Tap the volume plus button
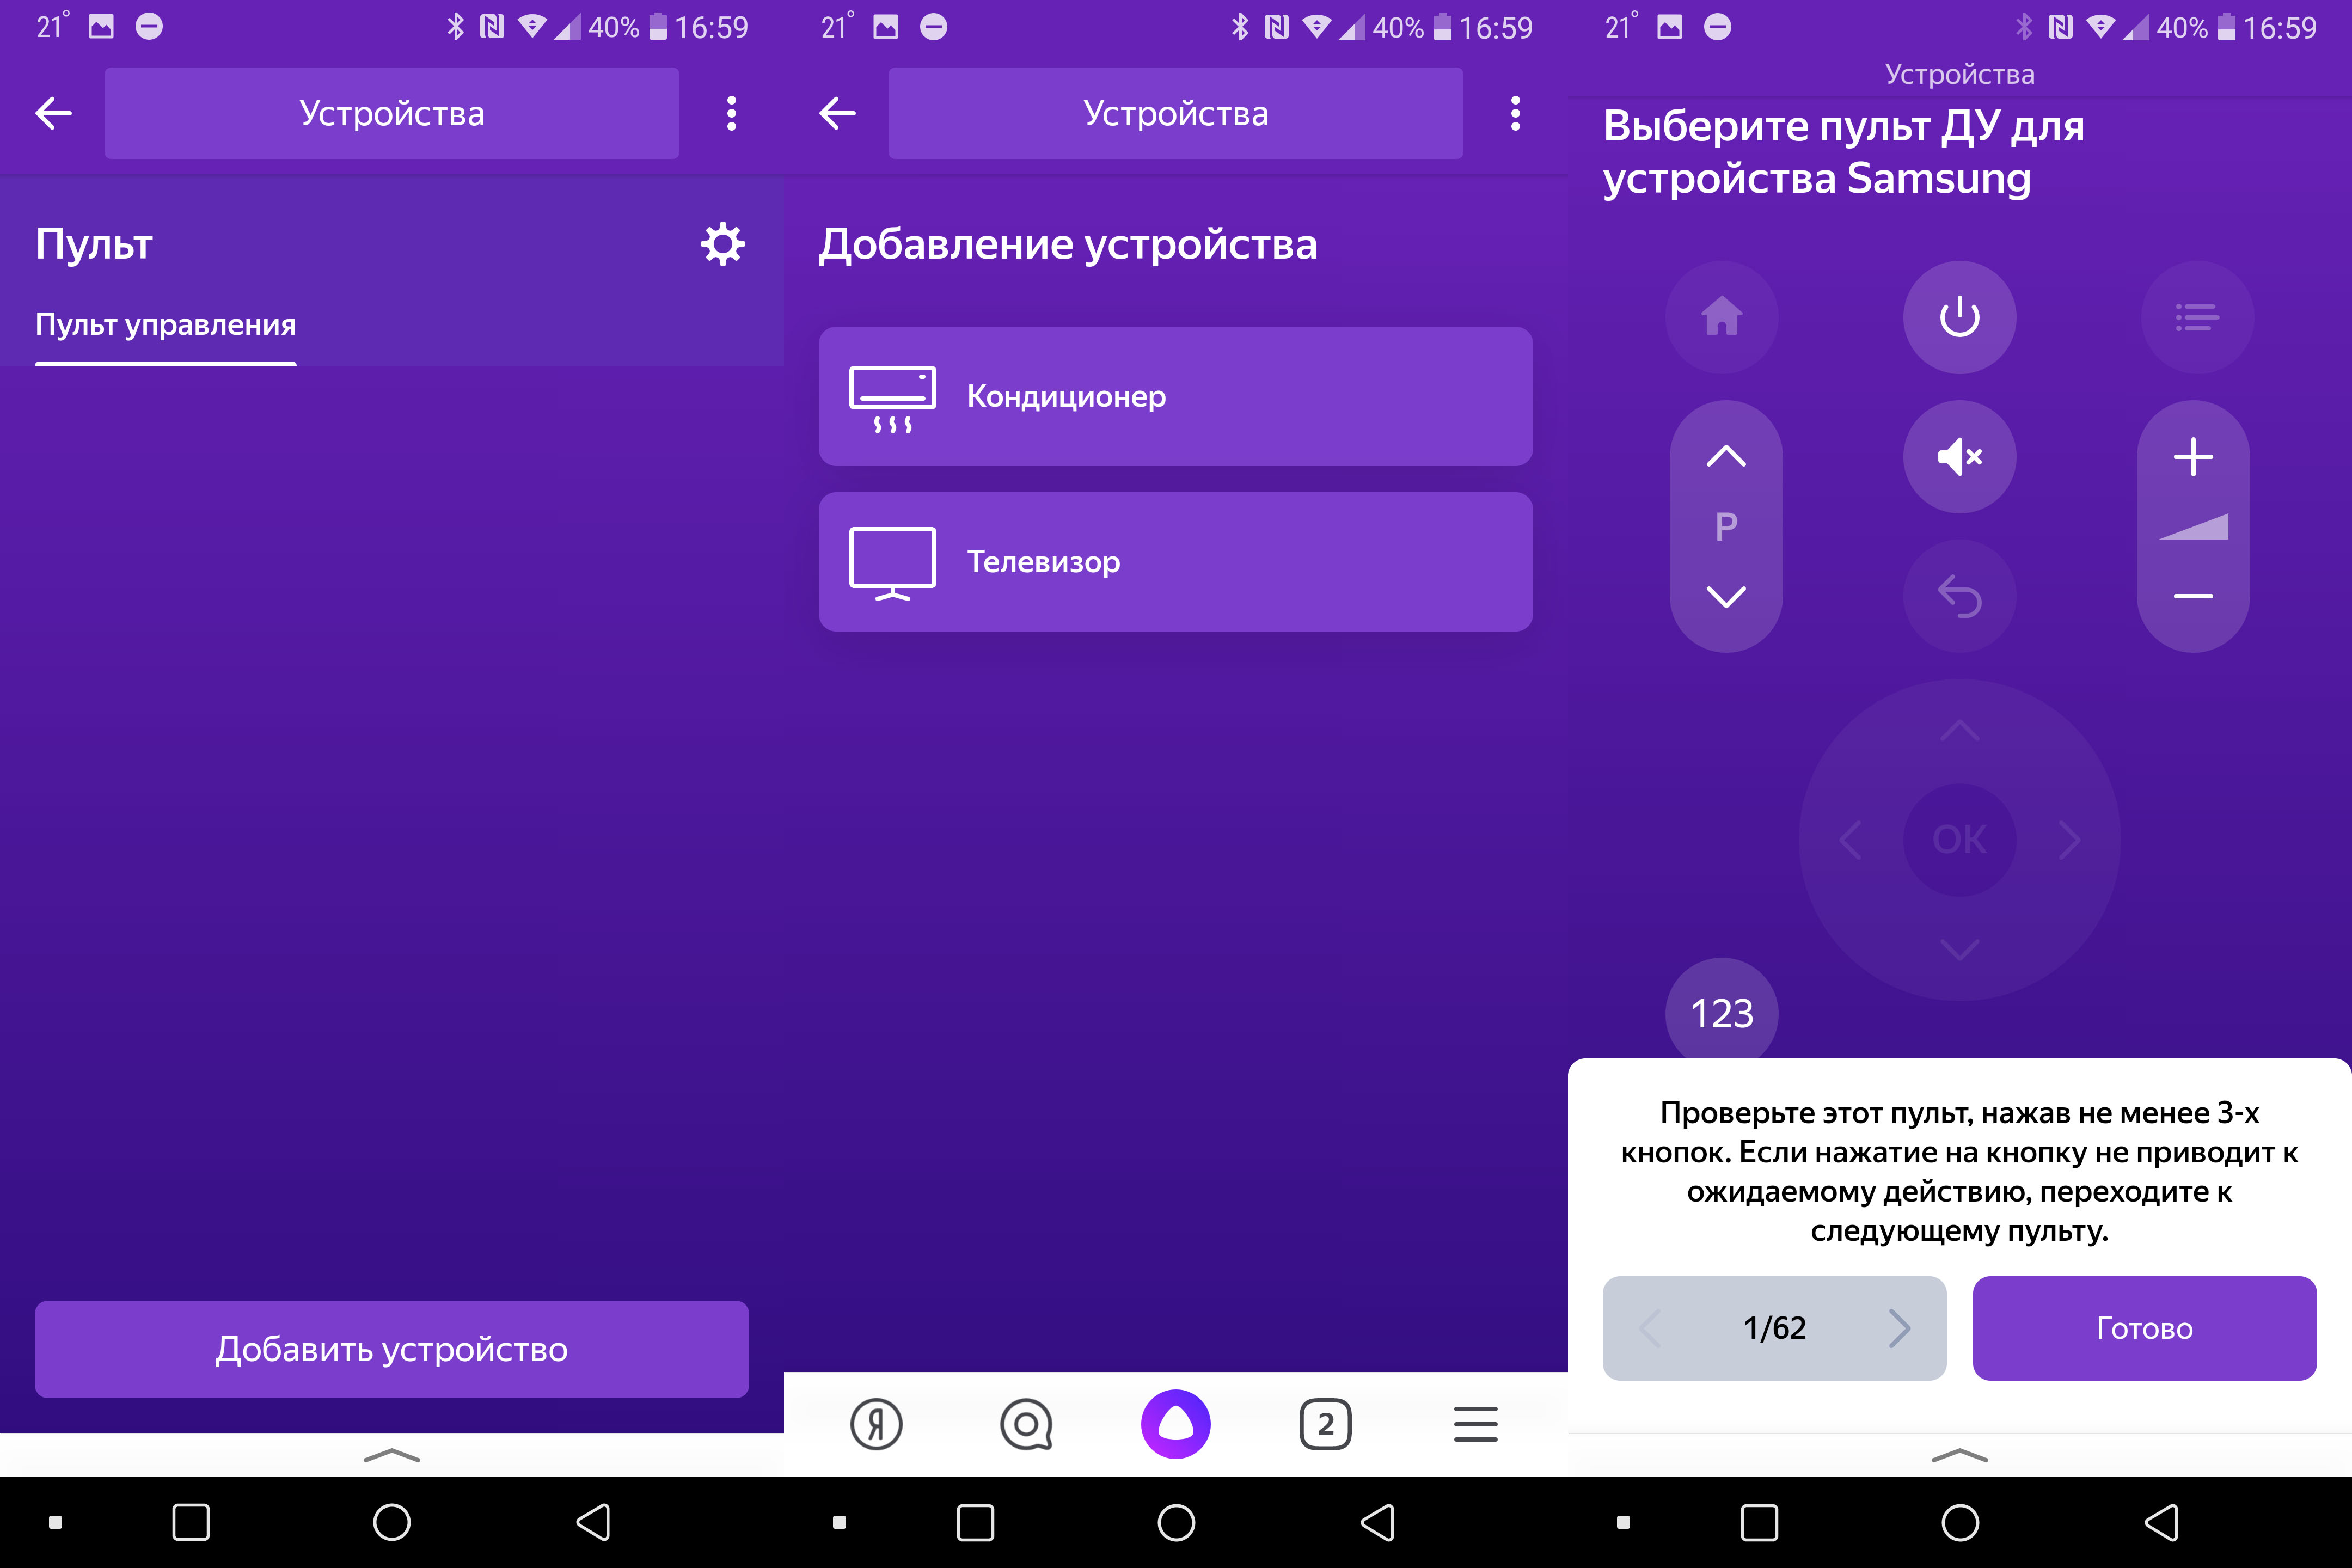The height and width of the screenshot is (1568, 2352). pos(2192,457)
